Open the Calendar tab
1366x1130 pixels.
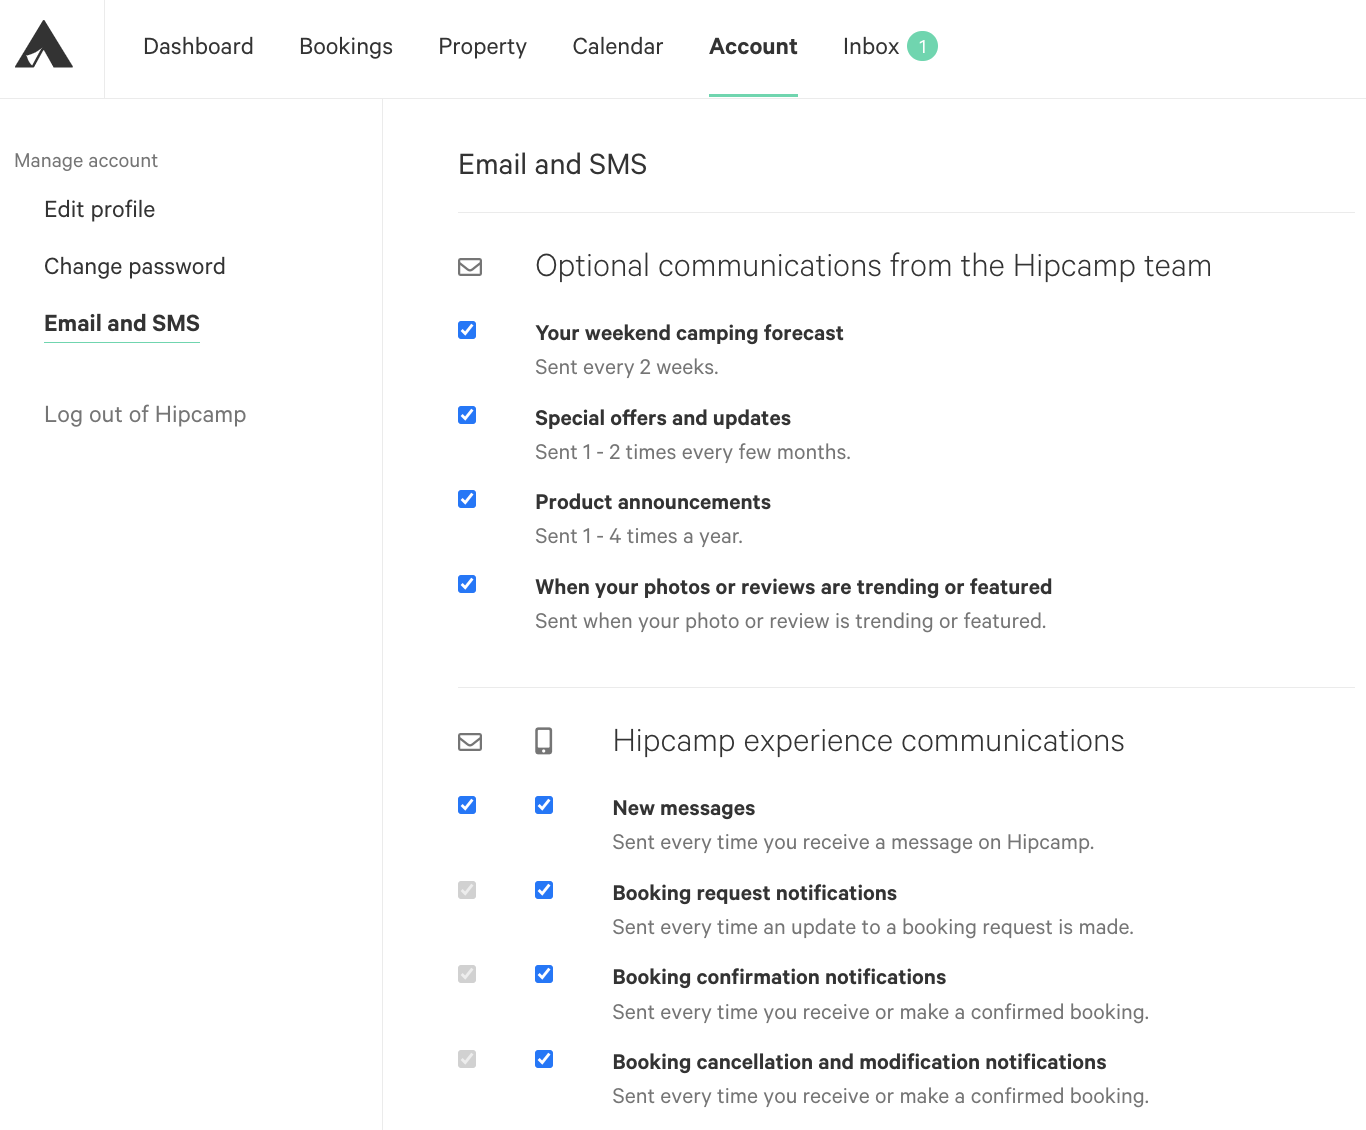point(618,46)
